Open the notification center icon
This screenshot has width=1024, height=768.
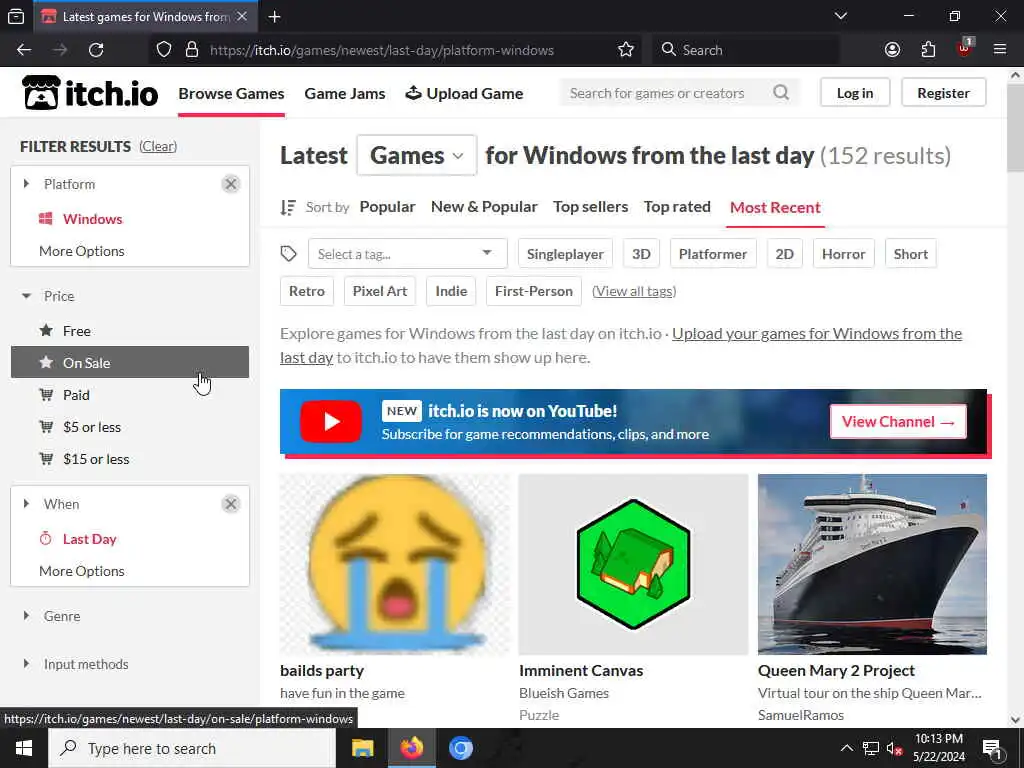(992, 748)
